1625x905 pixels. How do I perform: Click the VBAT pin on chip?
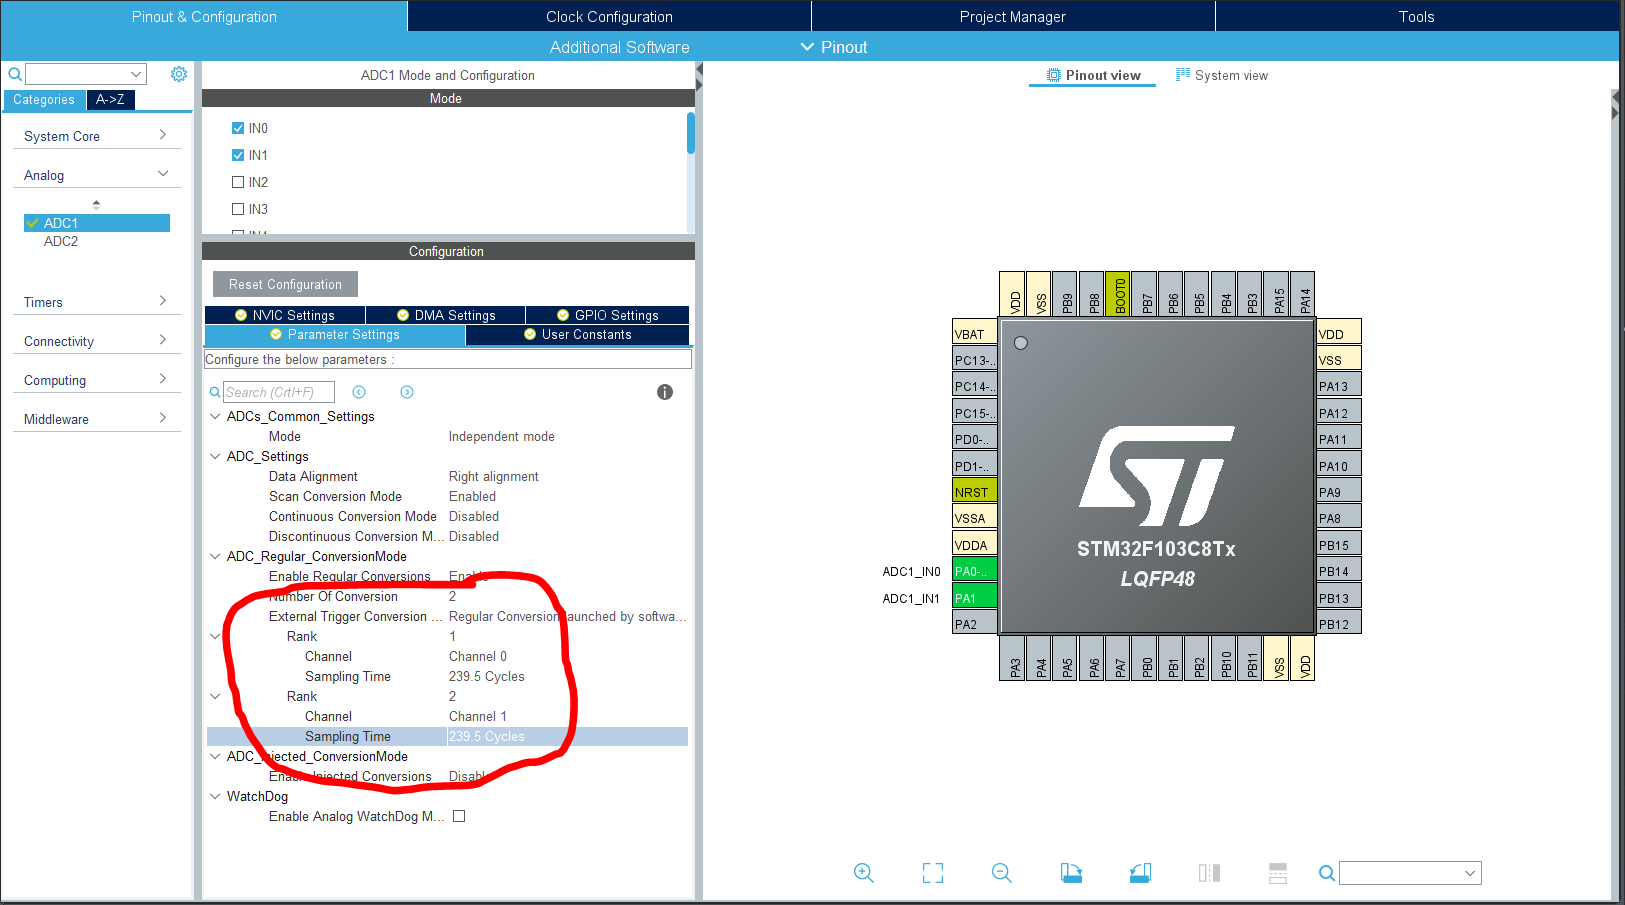tap(974, 334)
